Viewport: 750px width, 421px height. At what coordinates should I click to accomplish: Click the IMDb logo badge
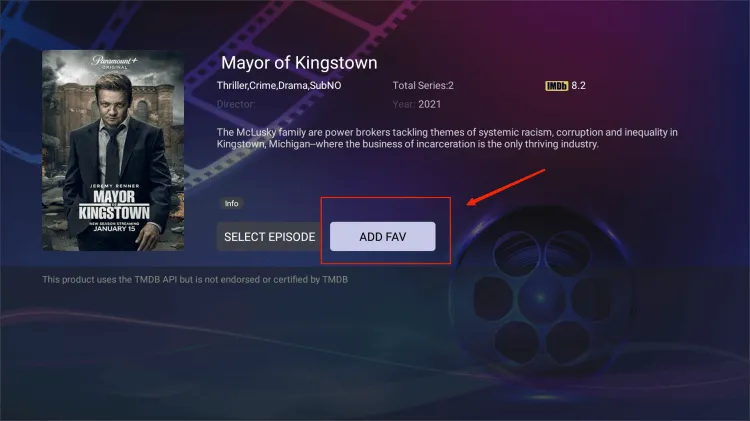556,86
